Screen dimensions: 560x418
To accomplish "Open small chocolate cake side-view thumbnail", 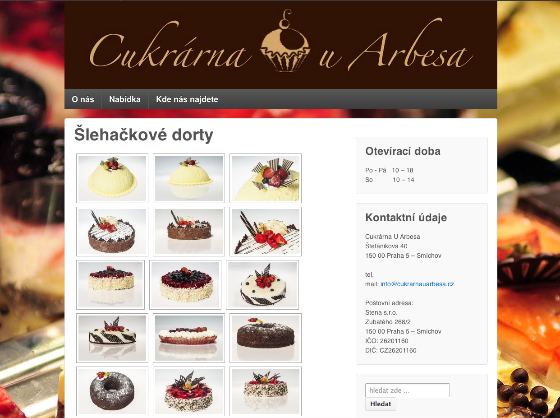I will click(x=189, y=231).
